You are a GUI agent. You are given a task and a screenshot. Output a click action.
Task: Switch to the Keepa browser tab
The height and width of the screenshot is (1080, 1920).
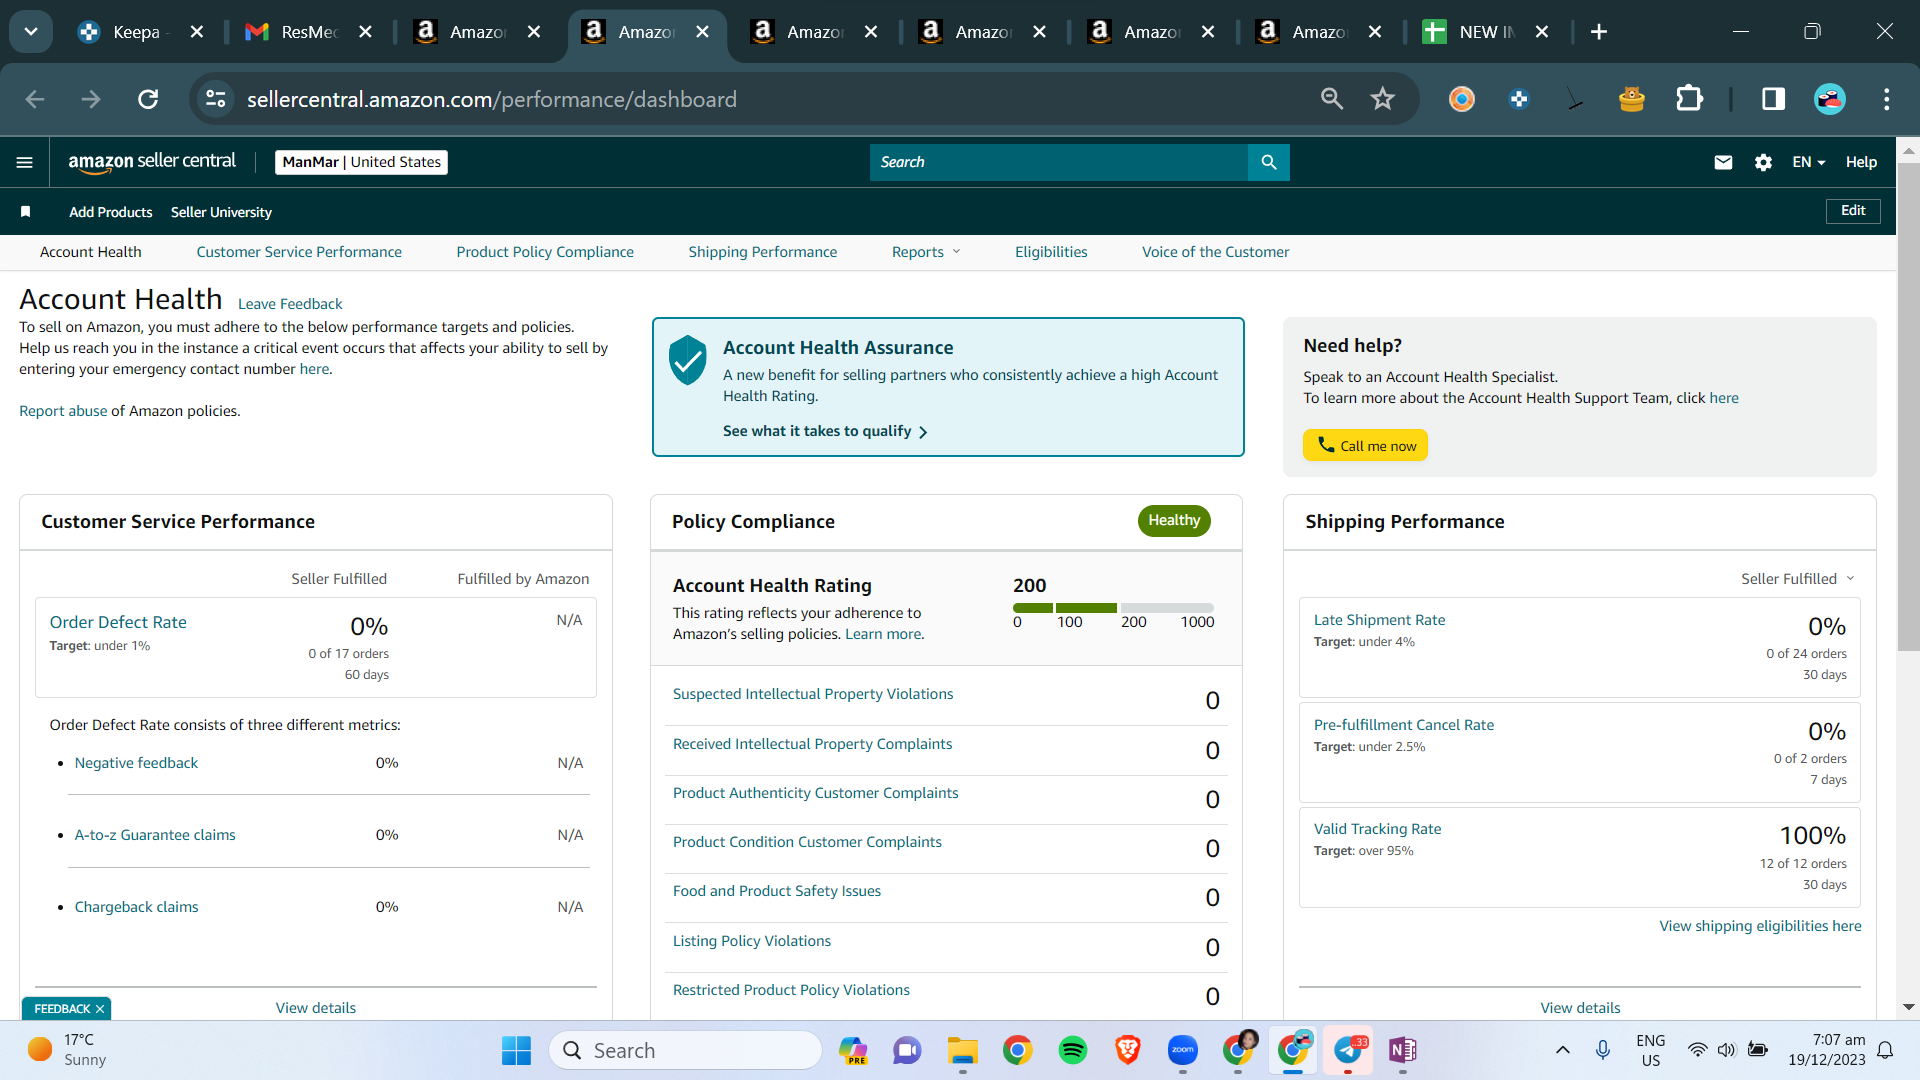(140, 32)
